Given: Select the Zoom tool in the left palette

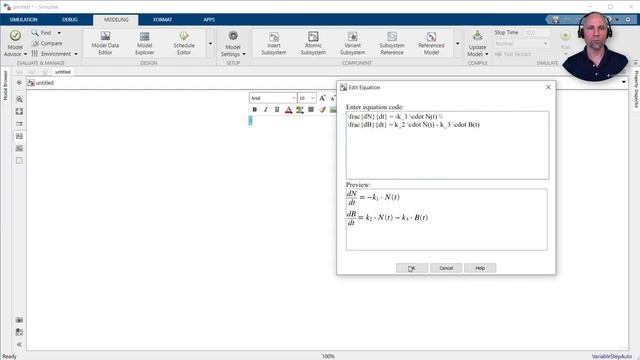Looking at the screenshot, I should click(x=19, y=99).
